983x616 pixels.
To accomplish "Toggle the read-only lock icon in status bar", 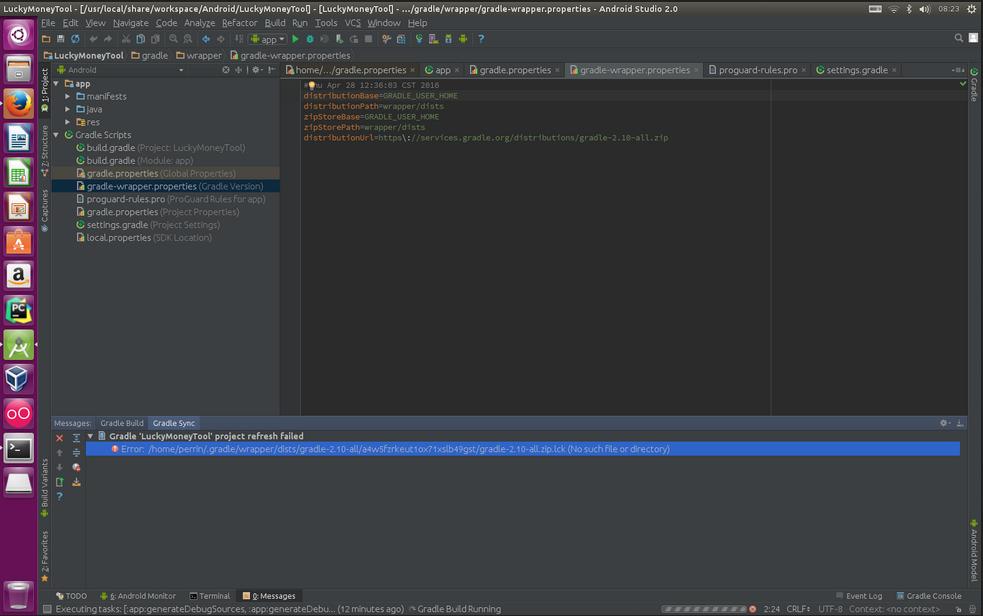I will pyautogui.click(x=958, y=609).
